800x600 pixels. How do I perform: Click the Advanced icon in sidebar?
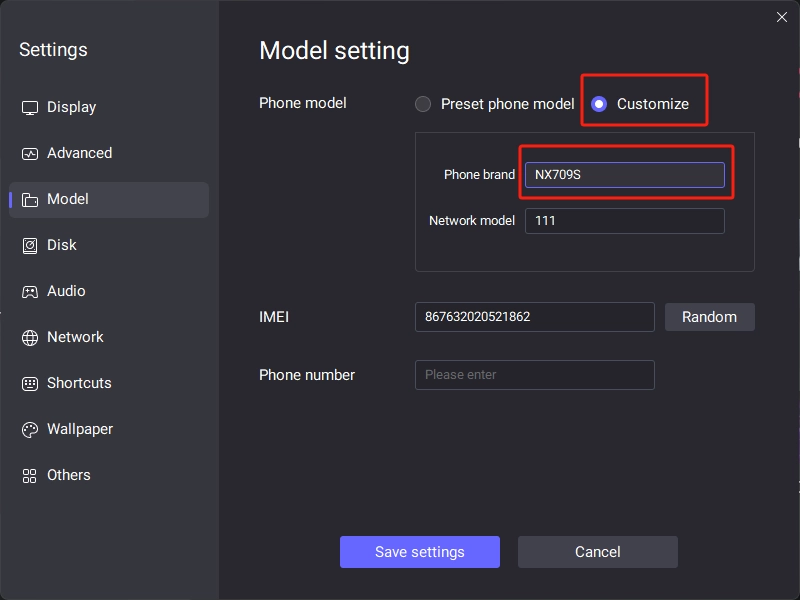click(30, 154)
